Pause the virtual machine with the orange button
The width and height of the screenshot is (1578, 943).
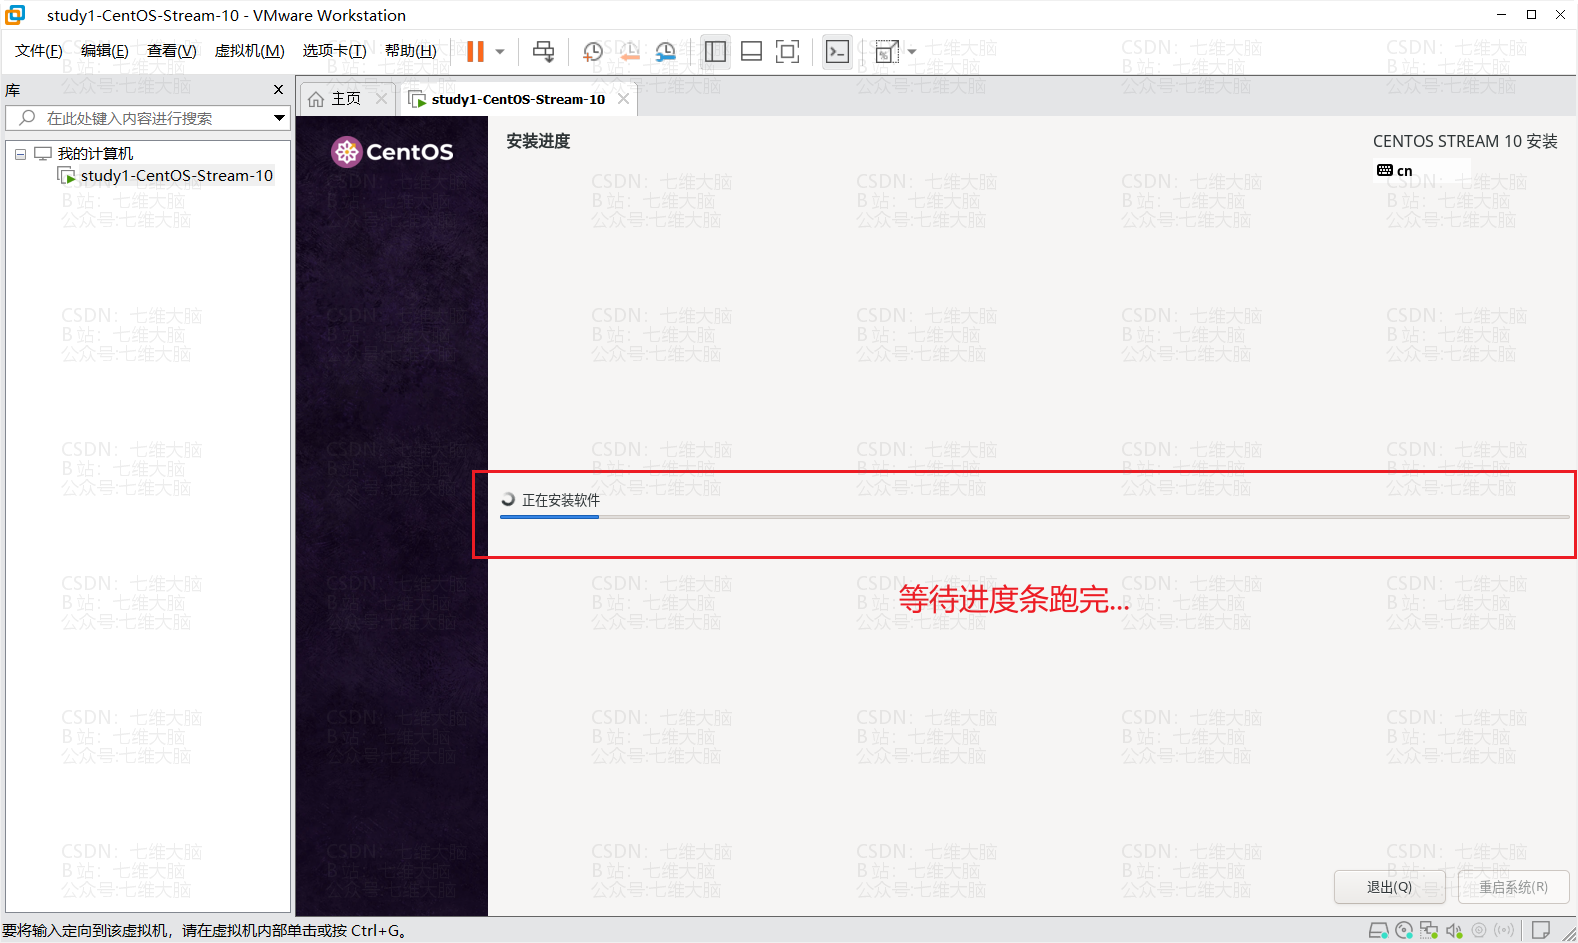[x=475, y=51]
